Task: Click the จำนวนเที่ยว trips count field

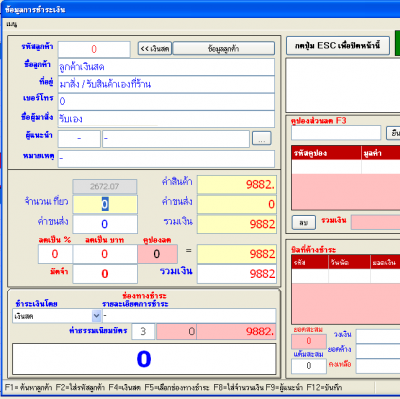Action: click(105, 204)
